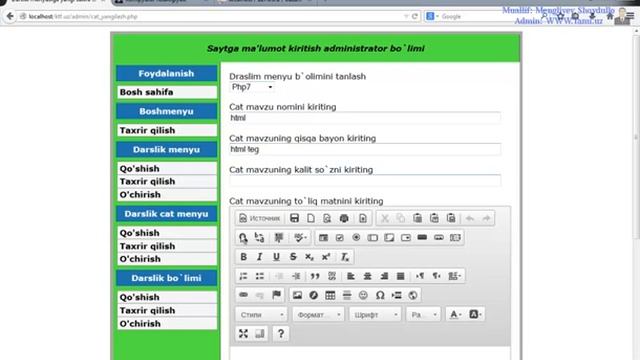Insert a textarea form icon
640x360 pixels.
point(389,238)
